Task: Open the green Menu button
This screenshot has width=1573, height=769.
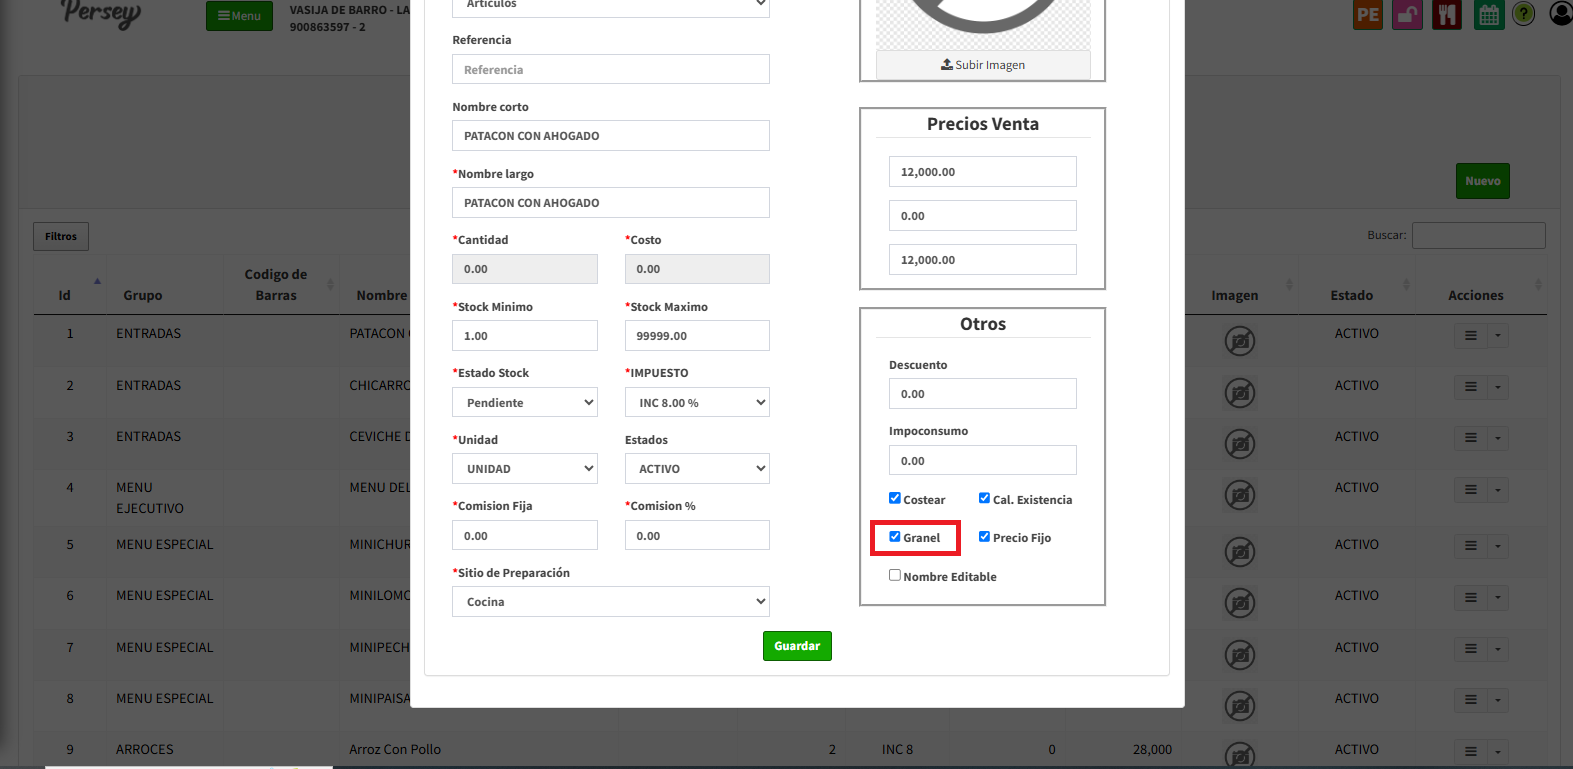Action: 239,16
